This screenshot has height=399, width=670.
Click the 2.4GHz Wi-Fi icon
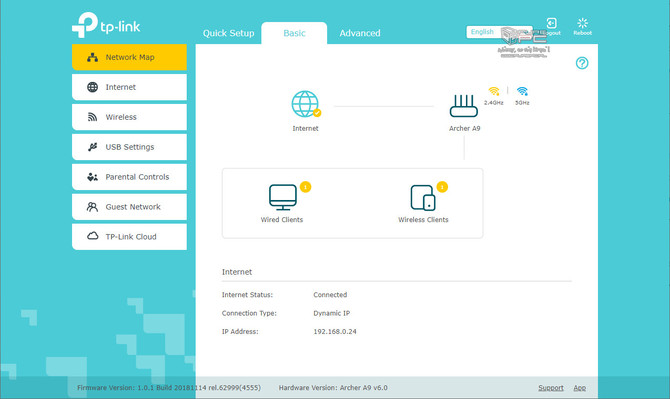[x=494, y=91]
